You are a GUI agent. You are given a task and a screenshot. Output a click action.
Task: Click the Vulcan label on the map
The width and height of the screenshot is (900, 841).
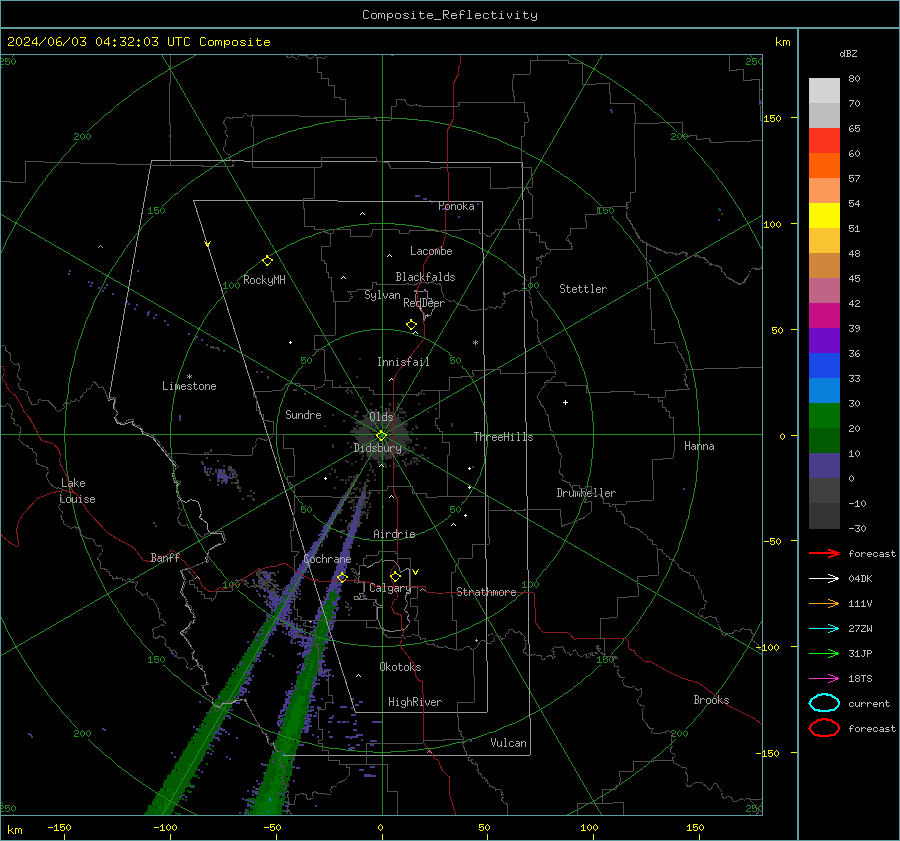click(x=508, y=743)
